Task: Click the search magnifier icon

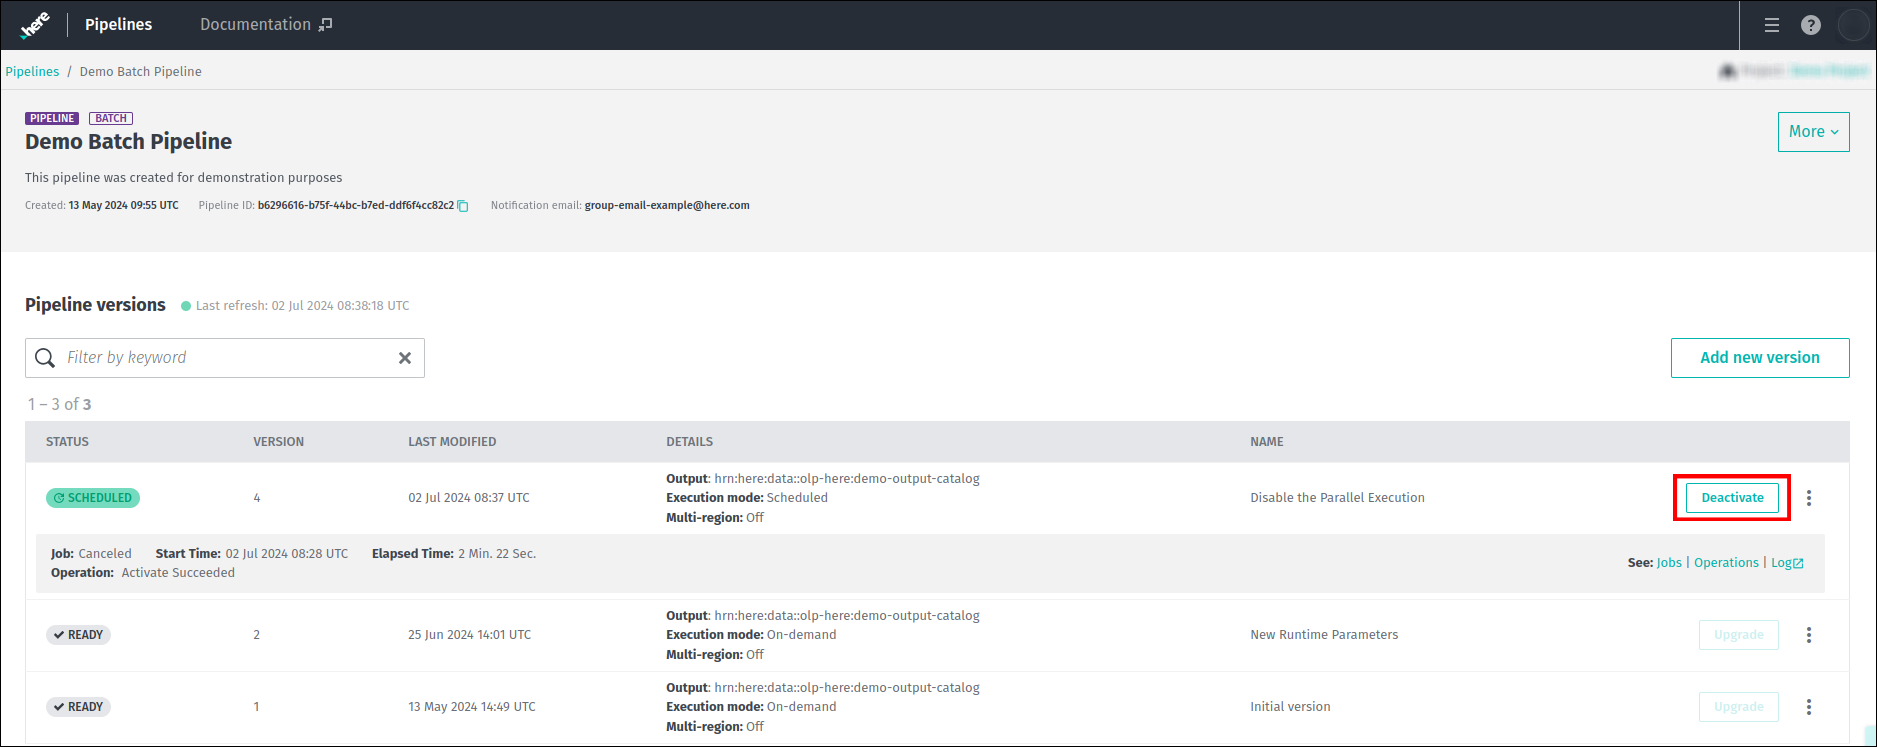Action: 45,358
